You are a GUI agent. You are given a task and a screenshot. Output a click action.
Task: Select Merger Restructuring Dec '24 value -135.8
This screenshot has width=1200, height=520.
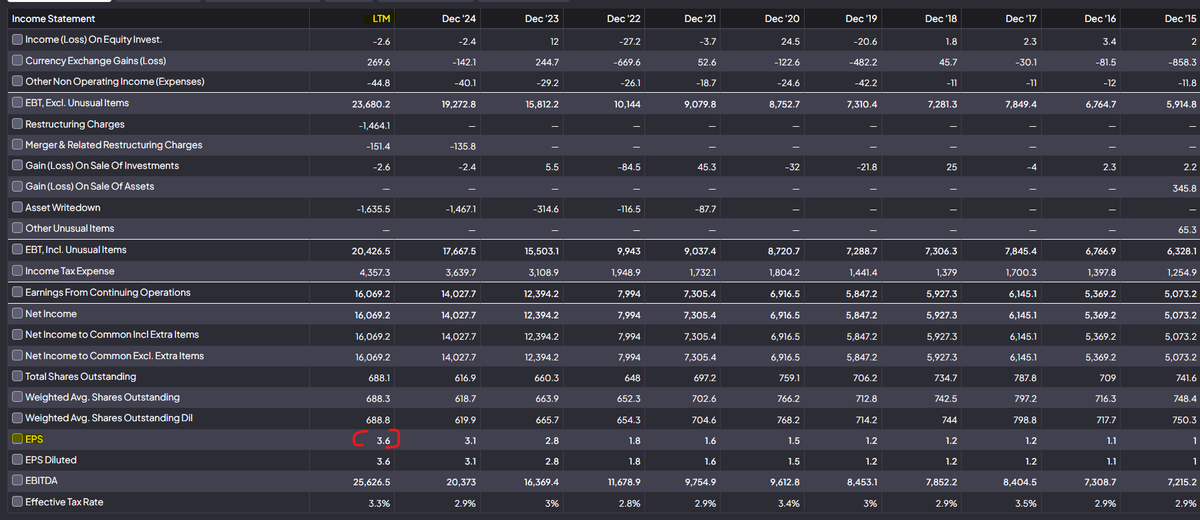tap(463, 146)
